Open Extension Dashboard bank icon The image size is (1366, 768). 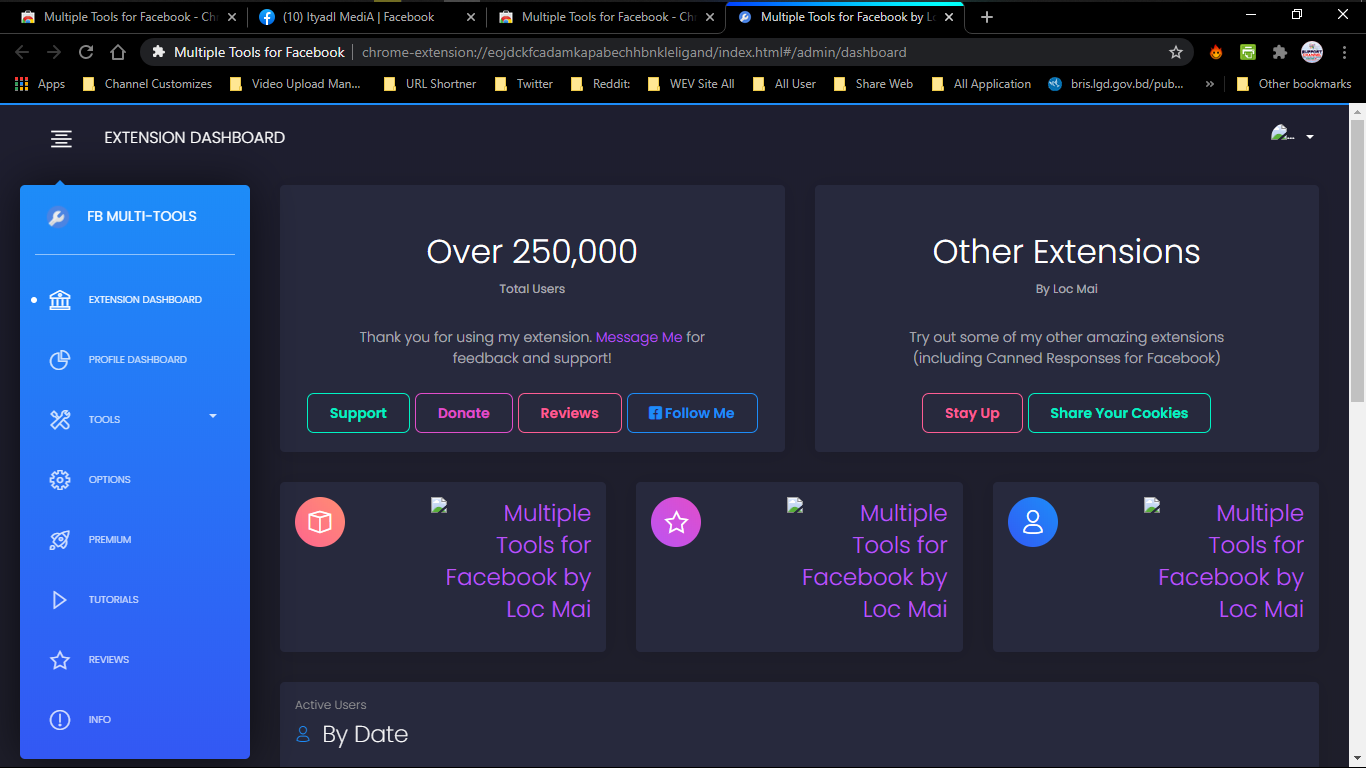[x=60, y=300]
